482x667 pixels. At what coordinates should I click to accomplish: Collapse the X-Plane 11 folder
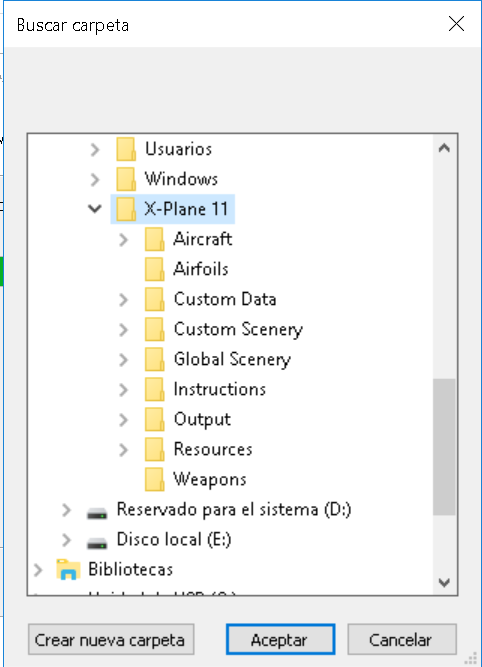click(x=94, y=208)
